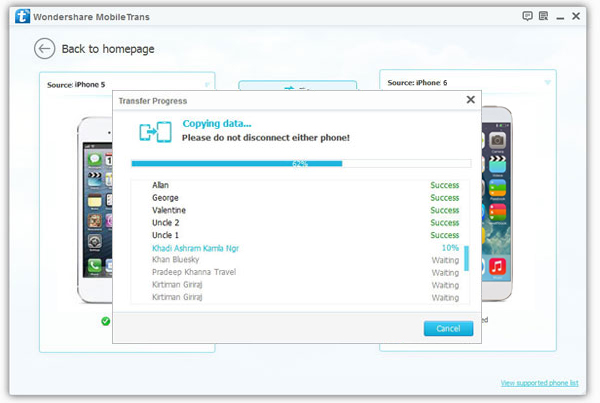Image resolution: width=600 pixels, height=403 pixels.
Task: Click the Camera app icon on iPhone 6
Action: (x=497, y=140)
